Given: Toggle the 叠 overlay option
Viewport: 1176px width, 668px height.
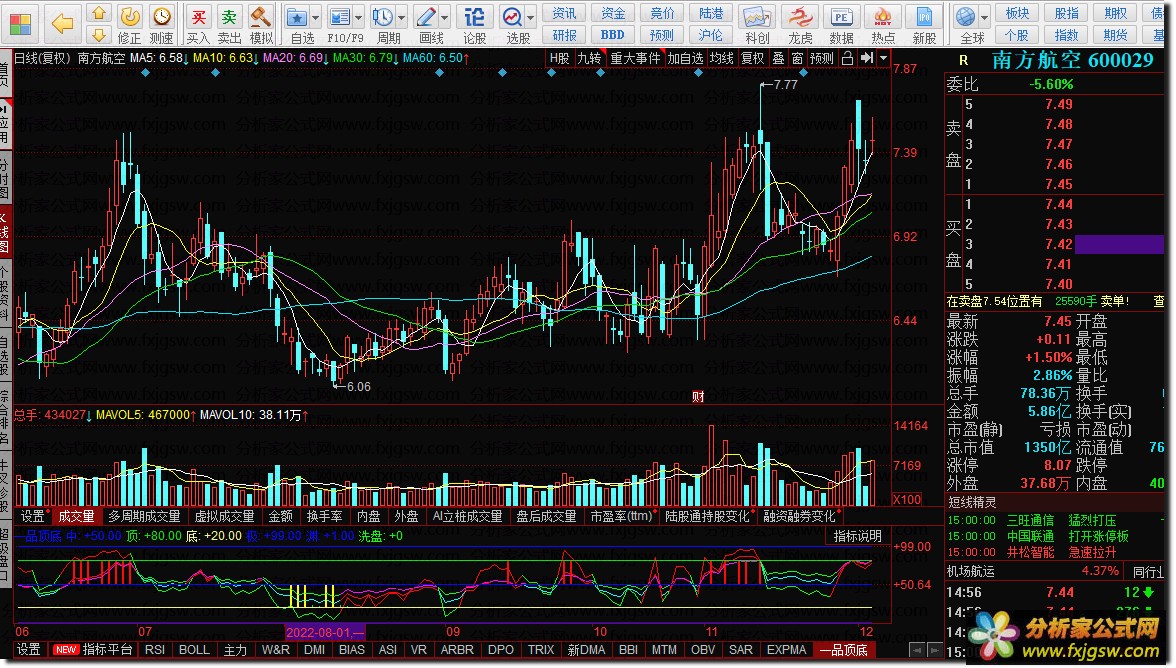Looking at the screenshot, I should click(778, 58).
